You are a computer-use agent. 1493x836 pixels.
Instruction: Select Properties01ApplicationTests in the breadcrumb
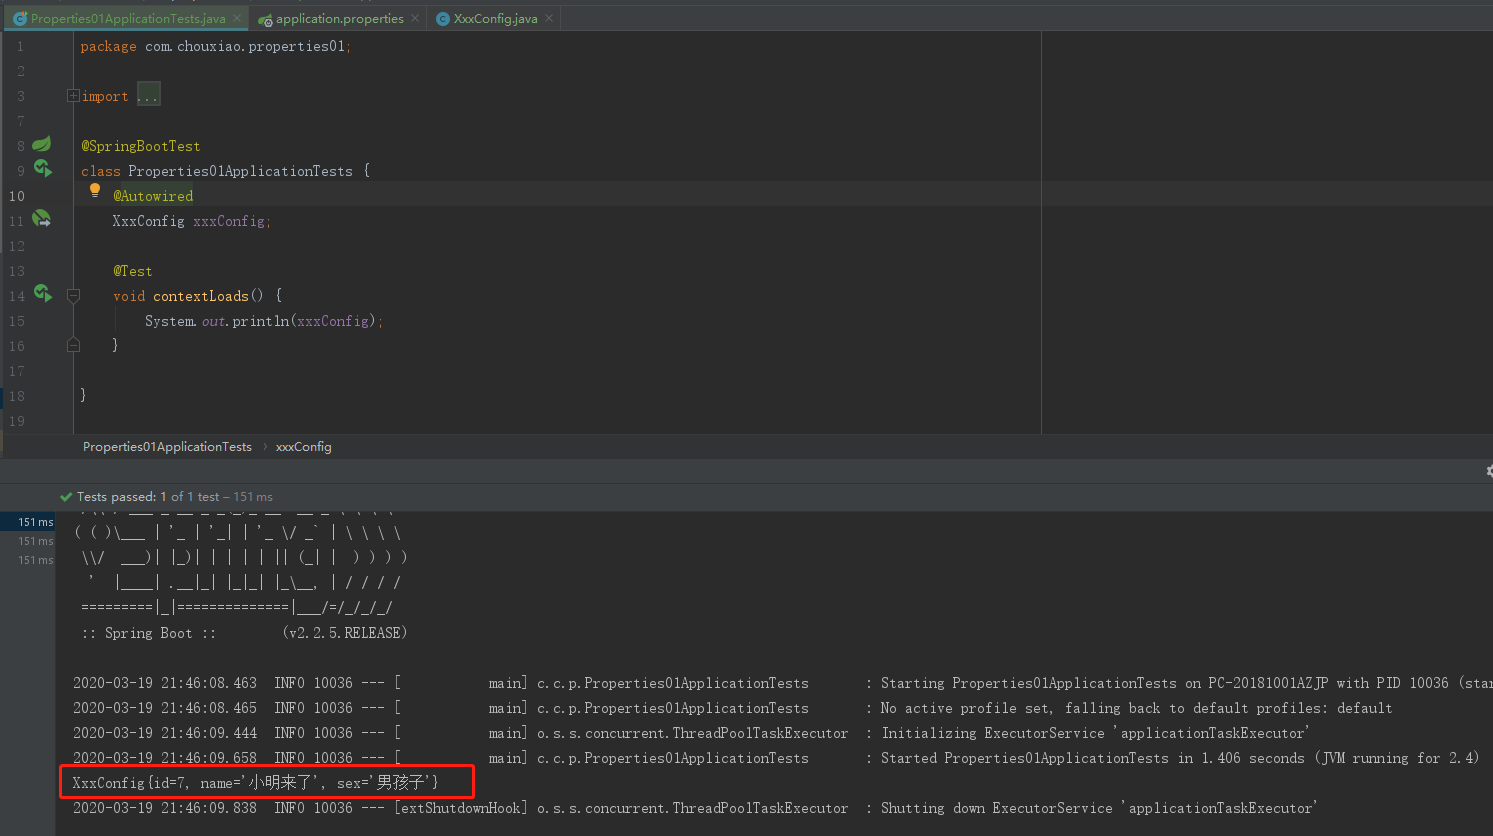[167, 447]
